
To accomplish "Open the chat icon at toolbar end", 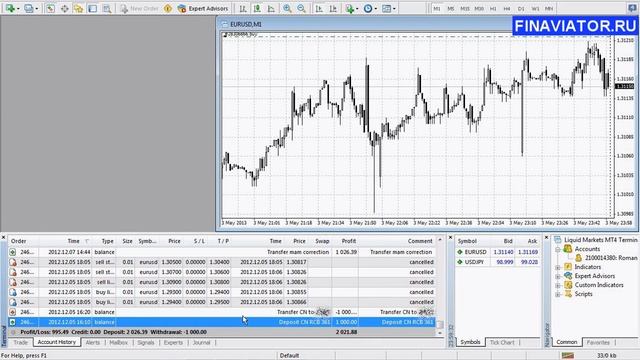I will pyautogui.click(x=632, y=8).
